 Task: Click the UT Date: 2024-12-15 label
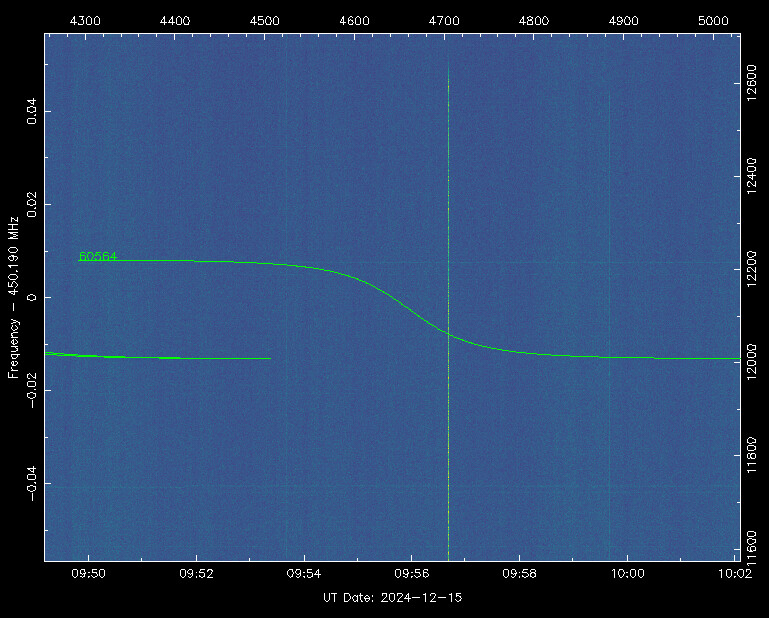392,598
